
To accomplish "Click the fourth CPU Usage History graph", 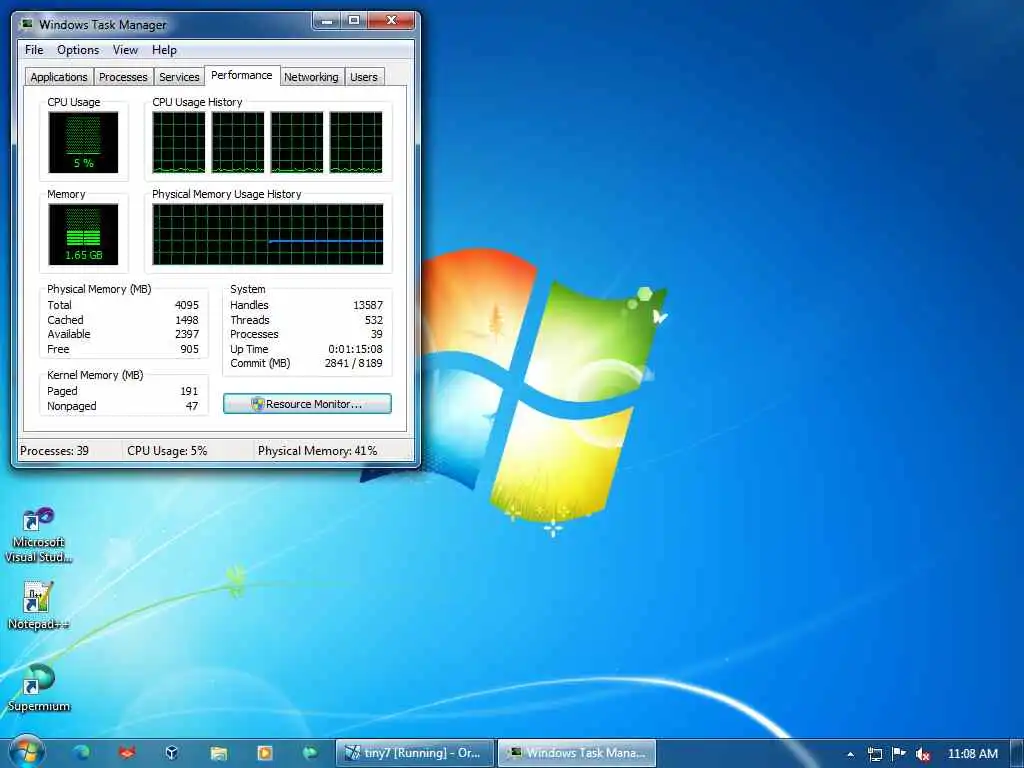I will click(356, 142).
